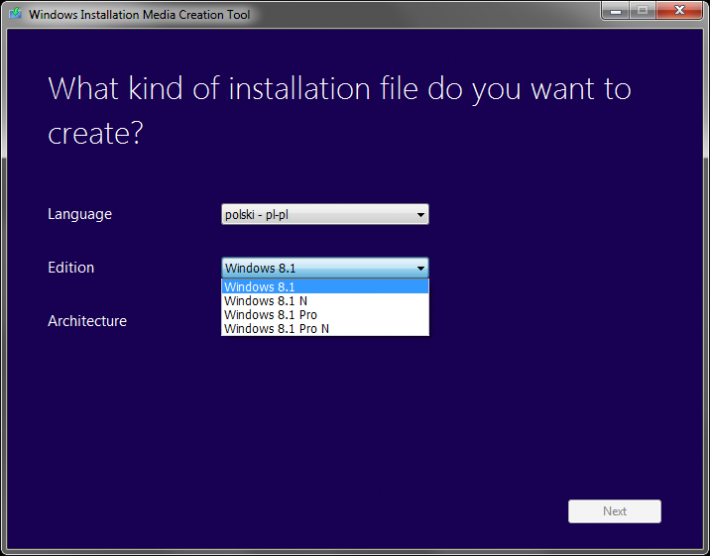Click the Edition label text

tap(71, 268)
